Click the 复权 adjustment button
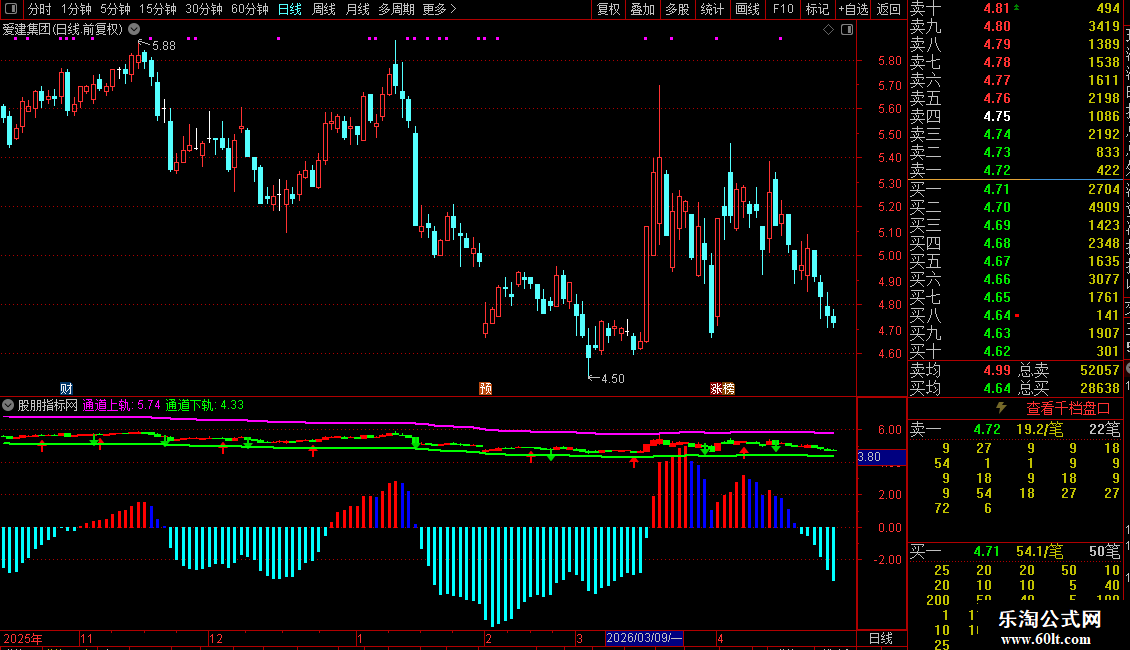The width and height of the screenshot is (1130, 650). (x=608, y=9)
